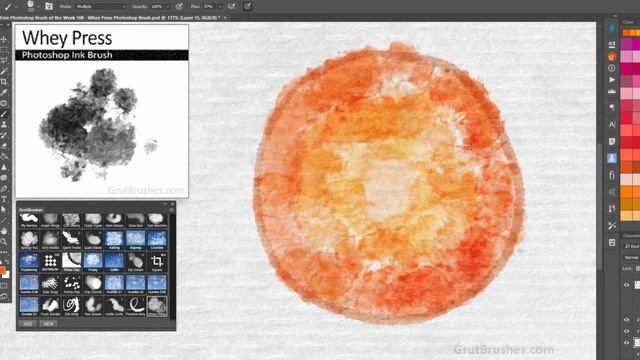Select the Brush tool in left toolbar
The height and width of the screenshot is (360, 640).
[x=4, y=114]
